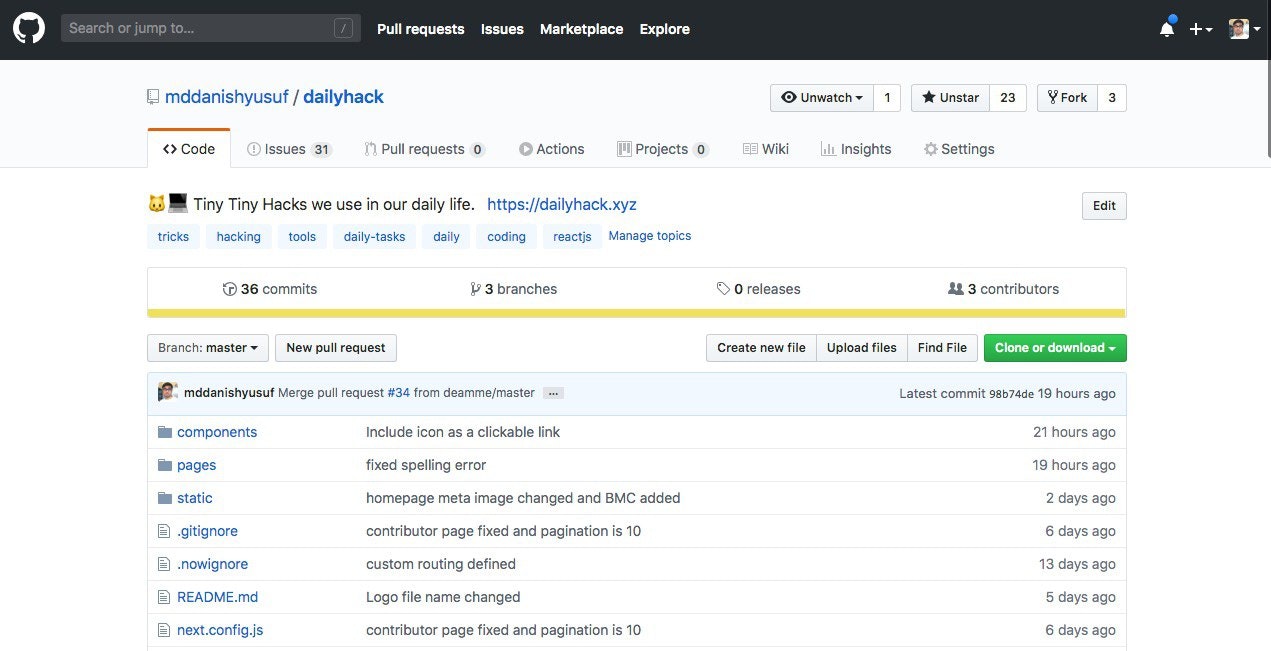Image resolution: width=1271 pixels, height=651 pixels.
Task: Switch to the Actions tab
Action: (x=551, y=149)
